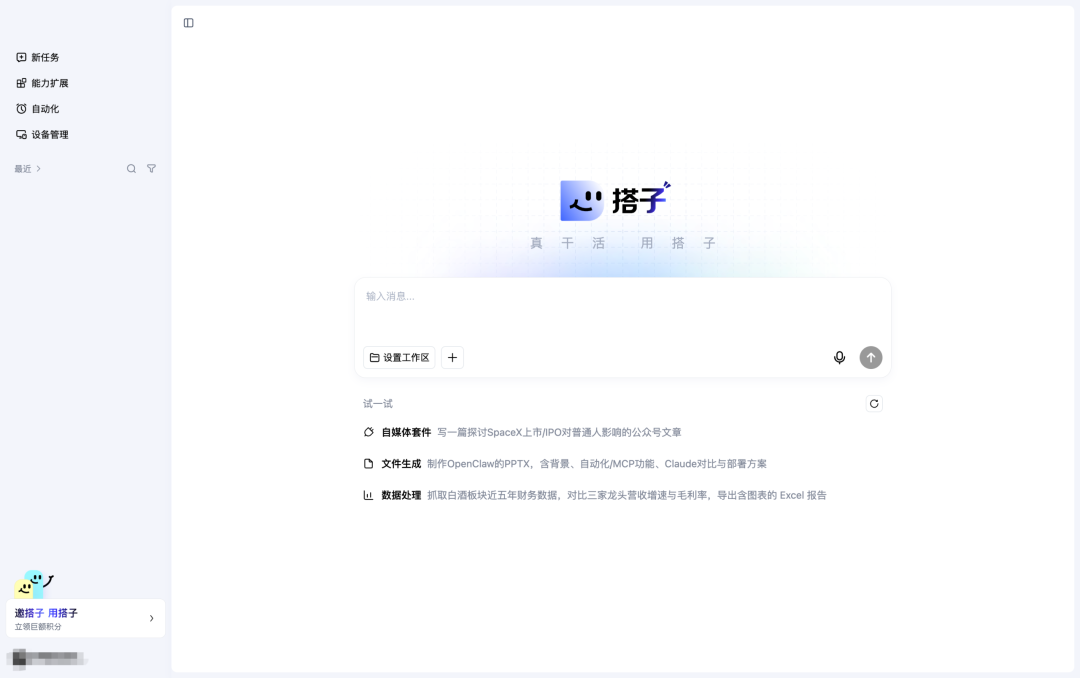This screenshot has width=1080, height=678.
Task: Open 自动化 in the sidebar
Action: coord(38,109)
